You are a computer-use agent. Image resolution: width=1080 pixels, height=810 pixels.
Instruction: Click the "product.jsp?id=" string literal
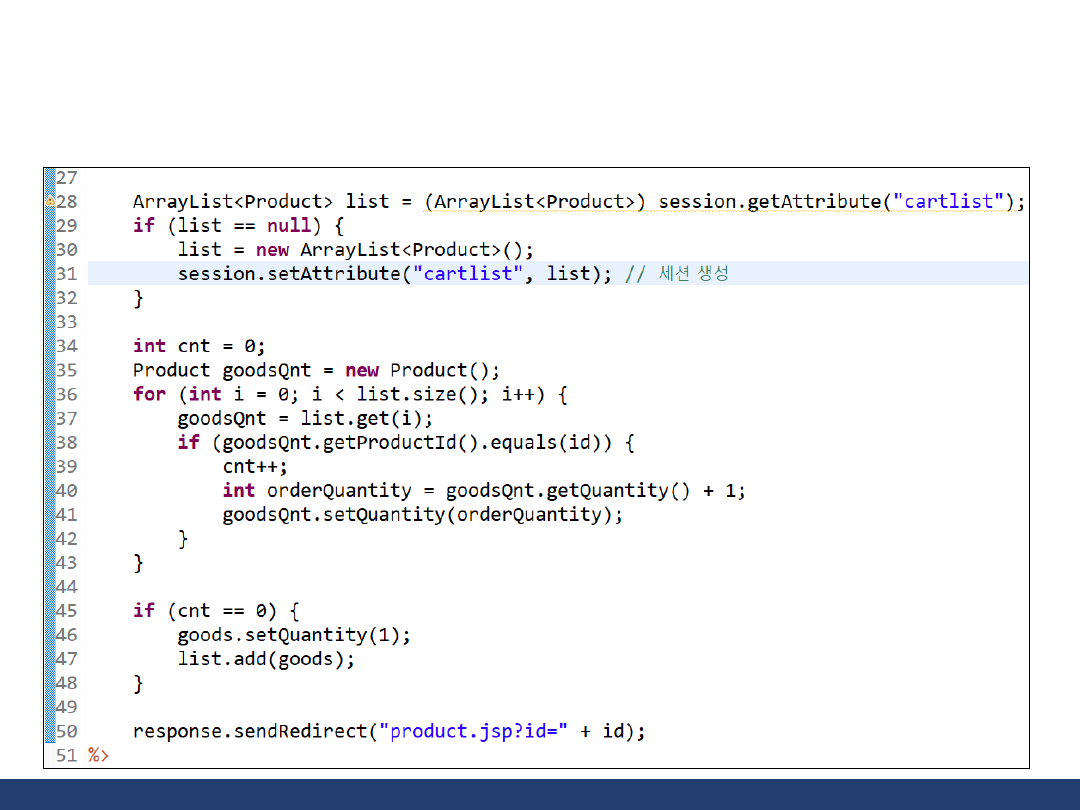479,731
